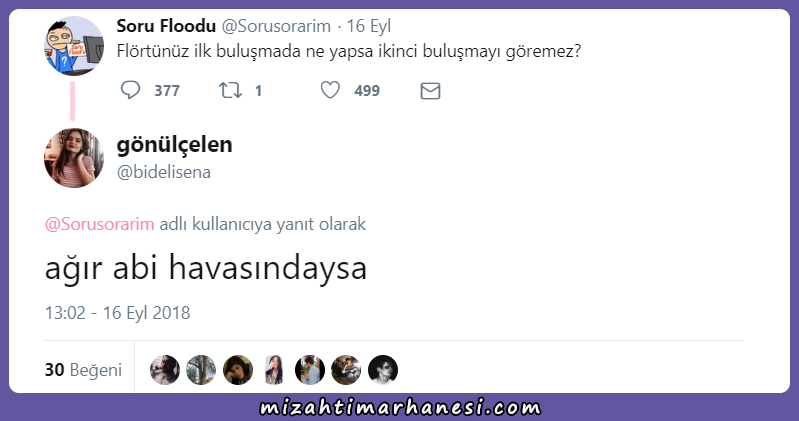Open the @Sorusorarim handle in header
Image resolution: width=799 pixels, height=421 pixels.
[276, 26]
